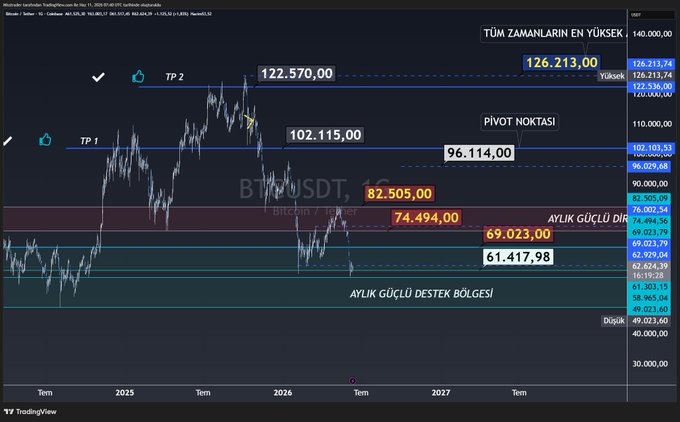Click the 62.929,04 price scale tag

tap(650, 255)
